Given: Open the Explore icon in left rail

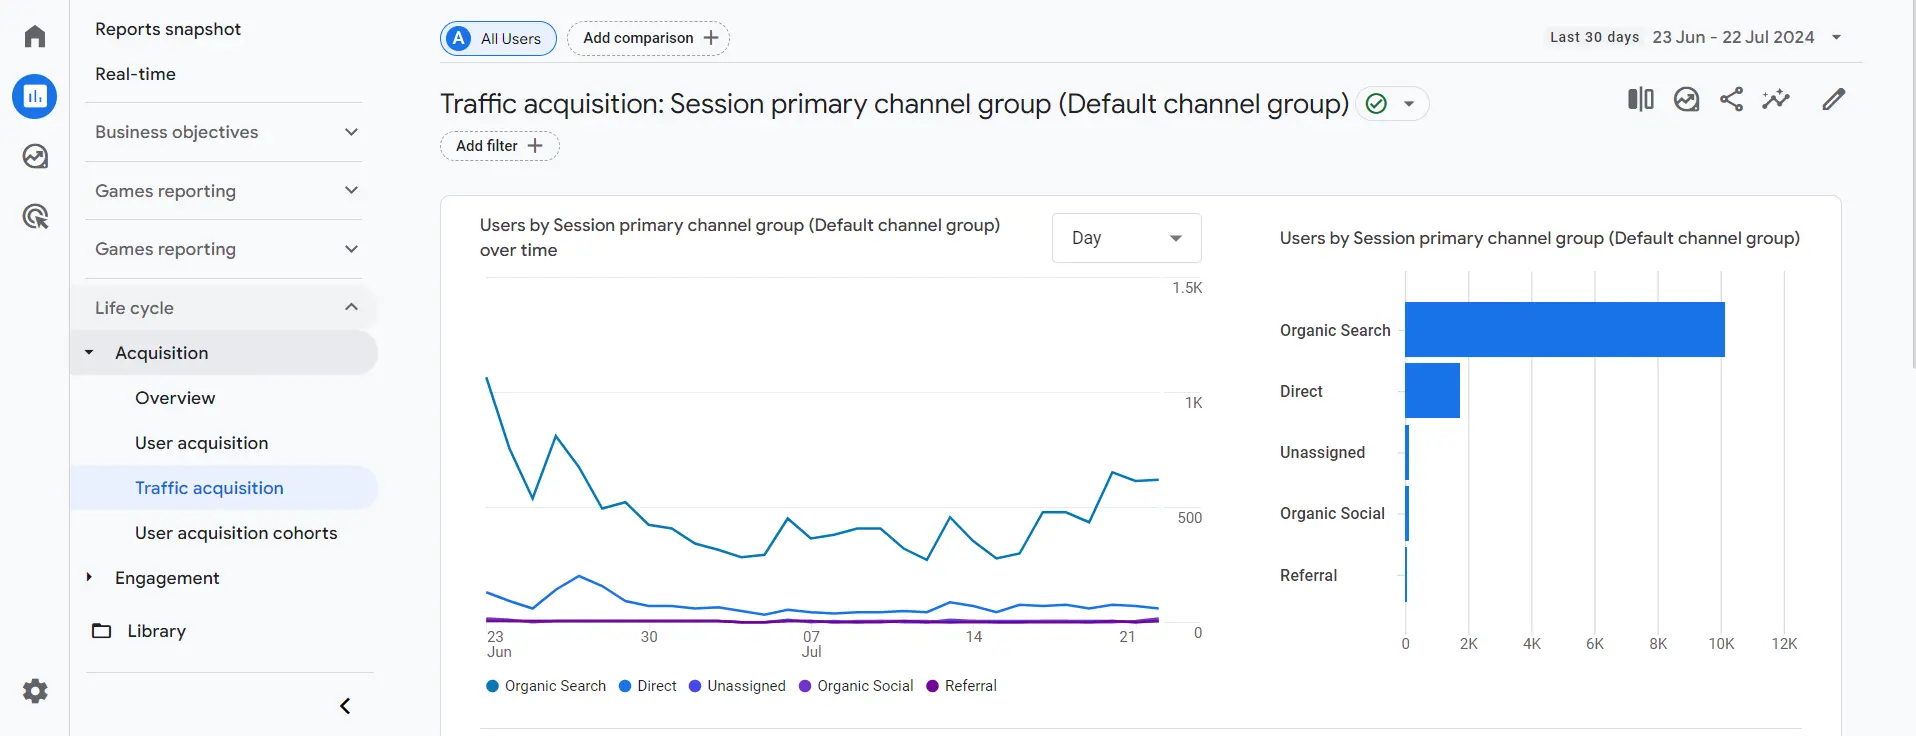Looking at the screenshot, I should (x=35, y=156).
